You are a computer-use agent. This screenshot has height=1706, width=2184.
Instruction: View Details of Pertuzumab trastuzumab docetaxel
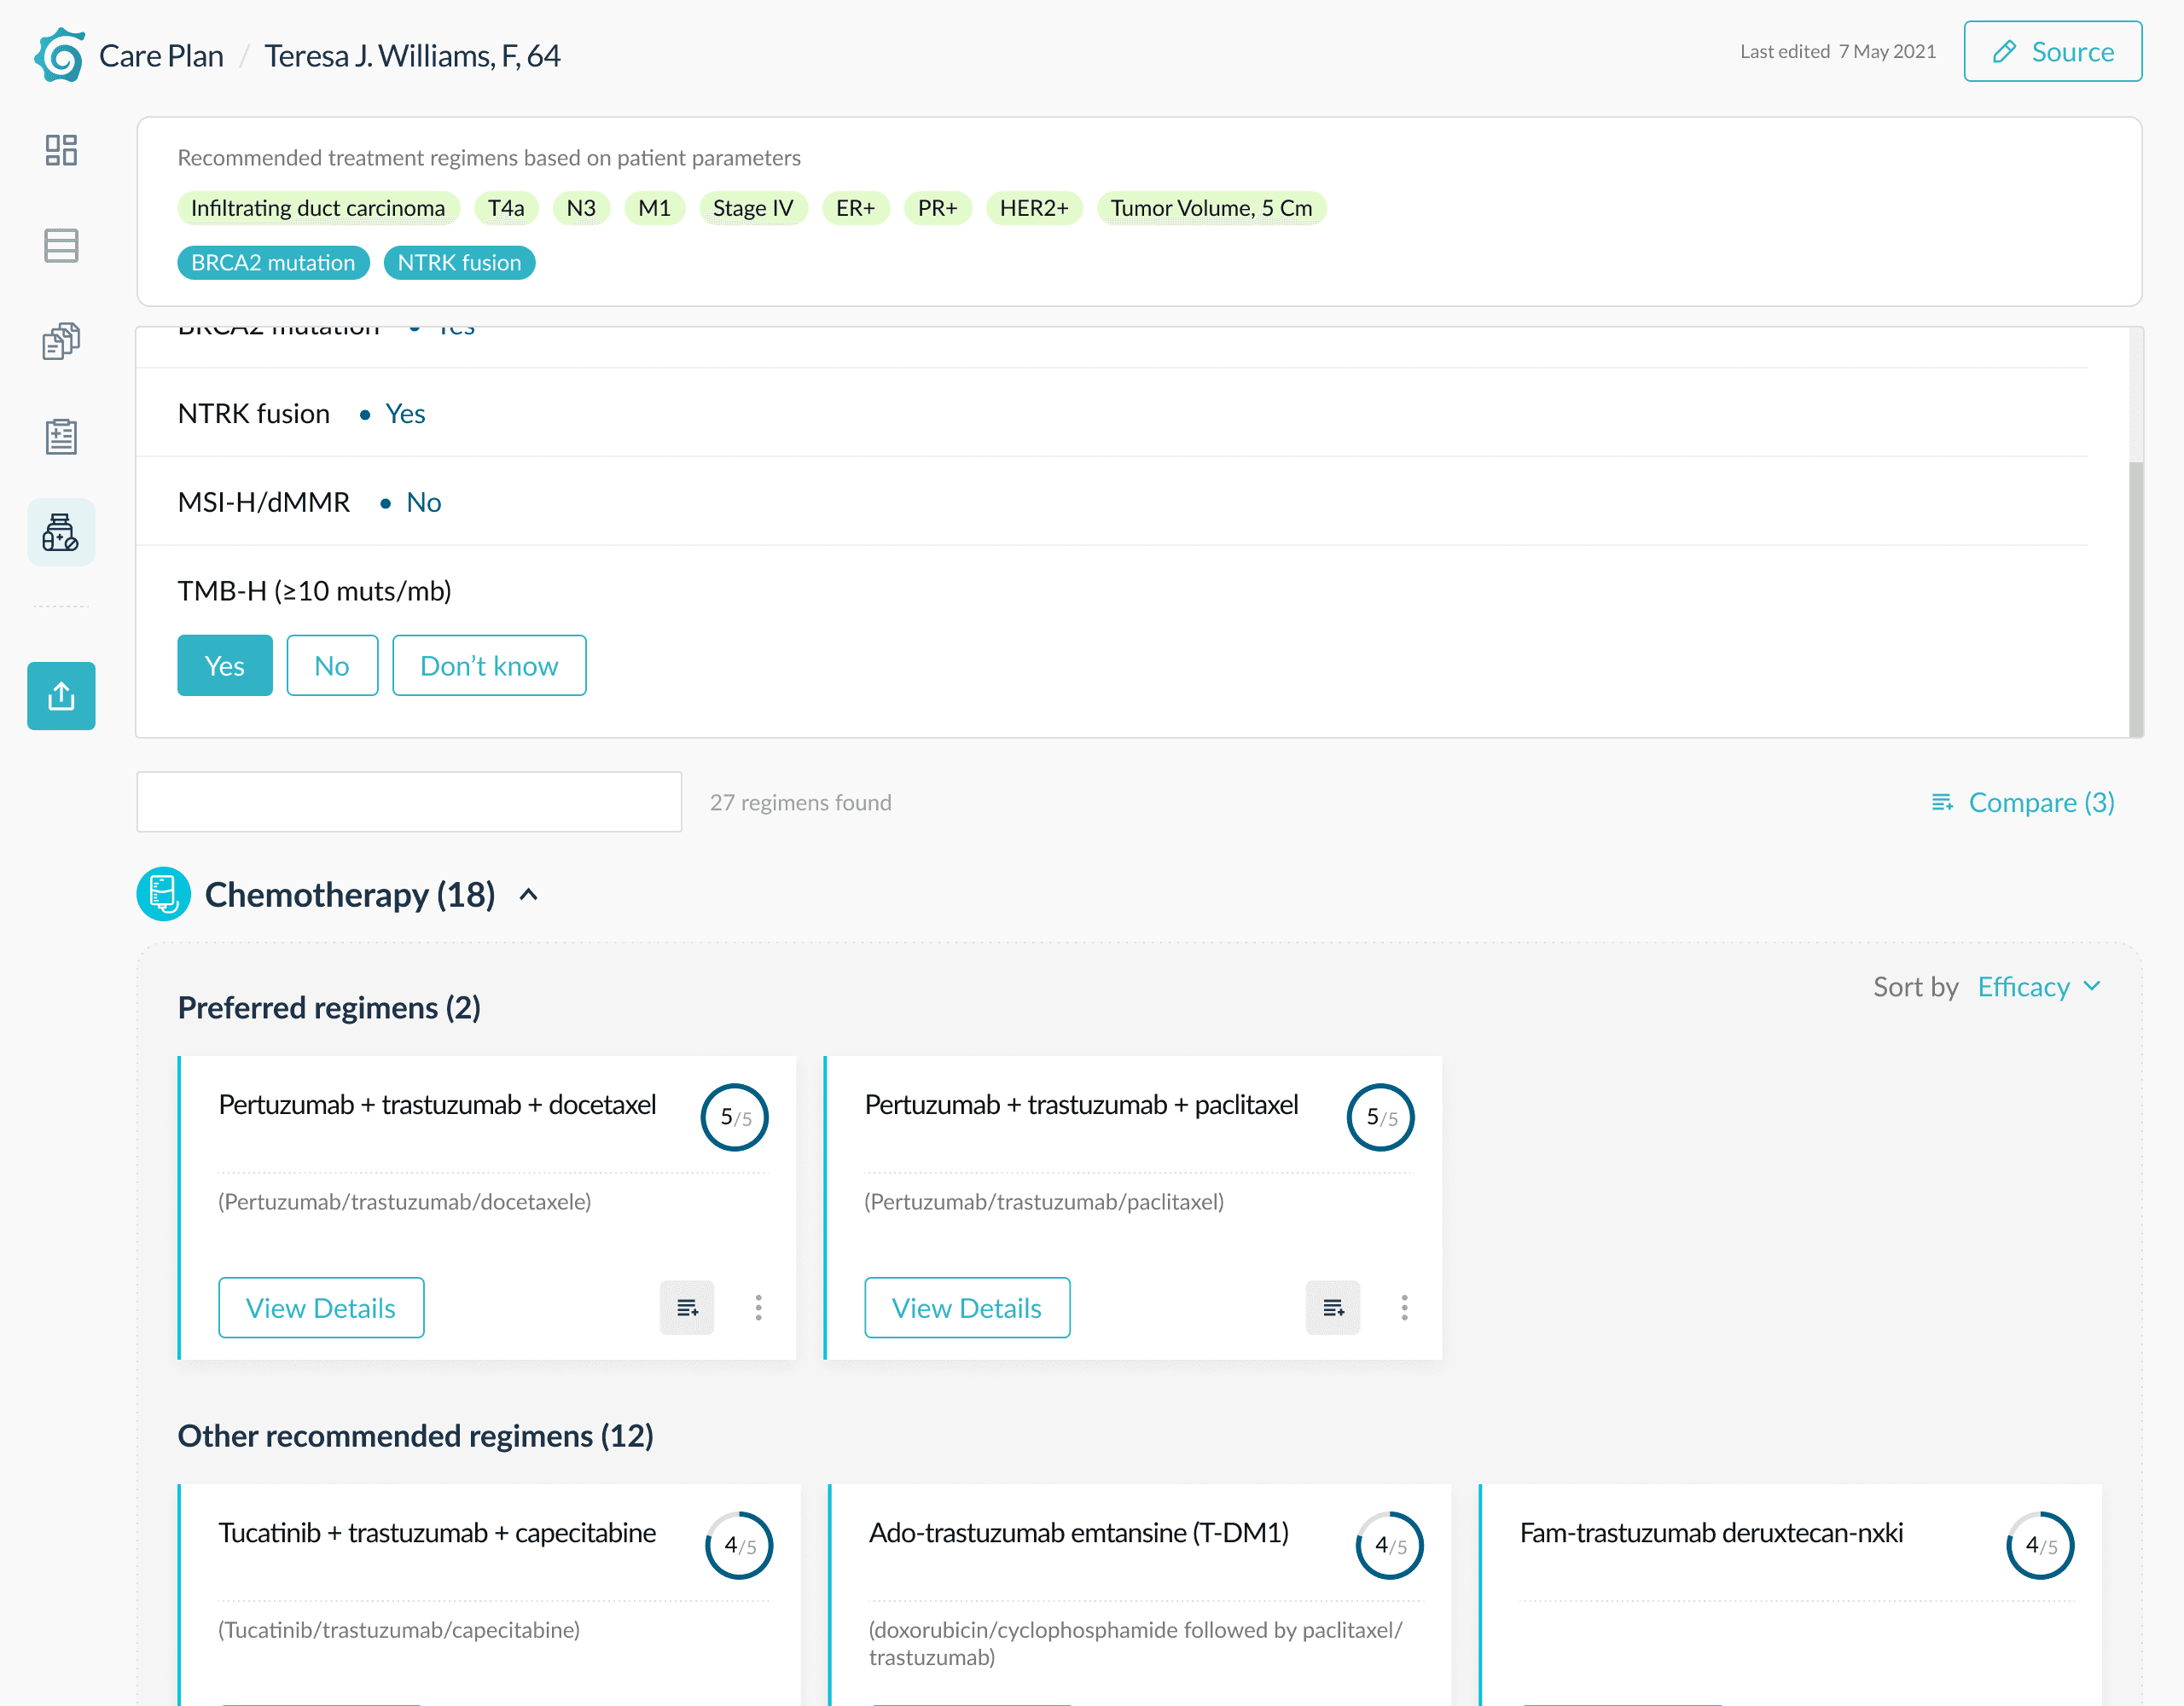[x=321, y=1307]
